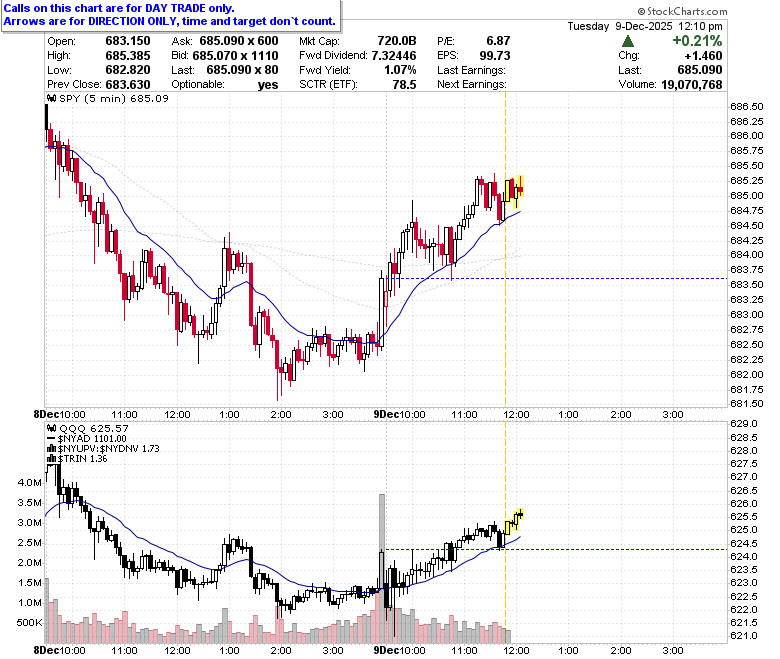Click the orange dashed vertical time marker in SPY panel
Screen dimensions: 780x659
[x=505, y=249]
